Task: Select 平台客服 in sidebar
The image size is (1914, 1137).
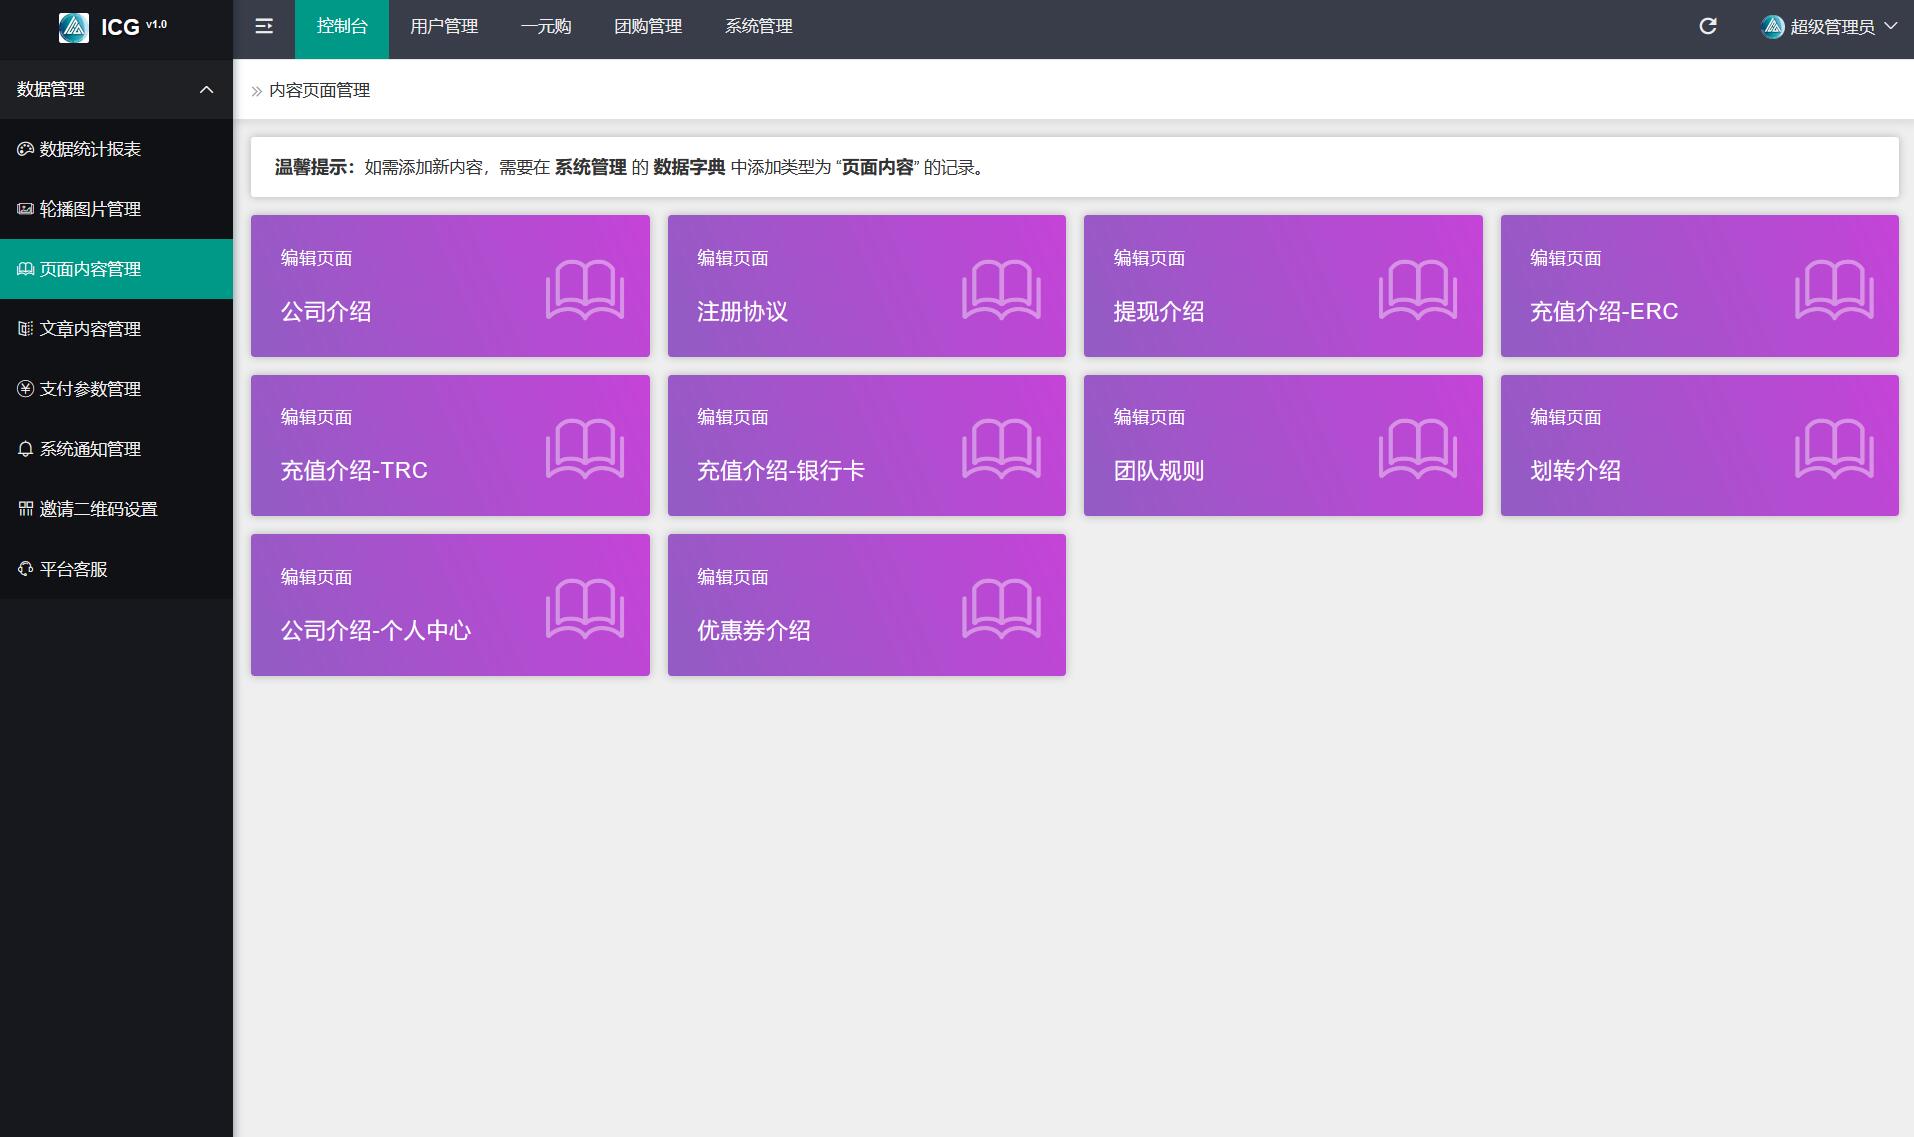Action: click(116, 569)
